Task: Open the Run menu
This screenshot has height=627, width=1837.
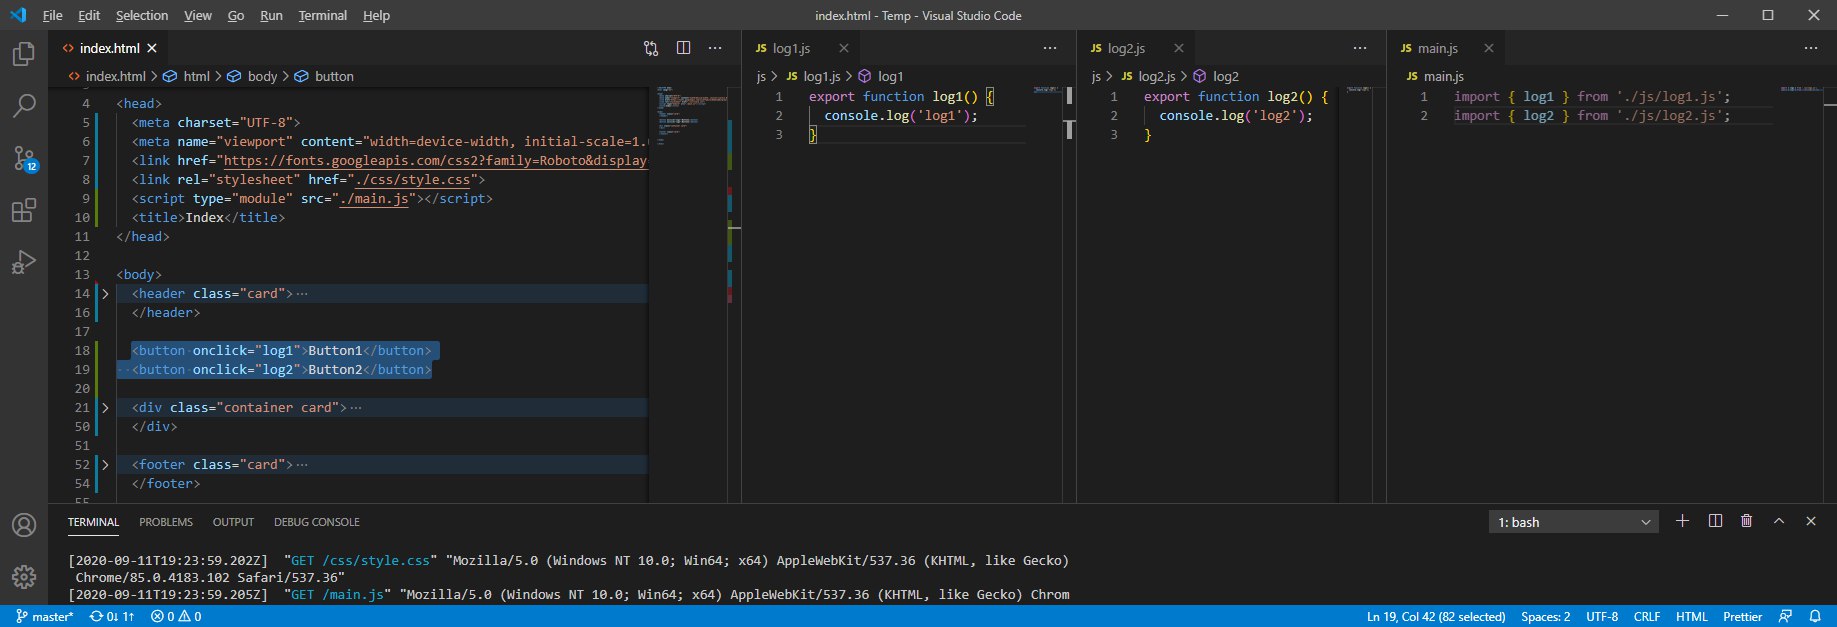Action: click(x=271, y=15)
